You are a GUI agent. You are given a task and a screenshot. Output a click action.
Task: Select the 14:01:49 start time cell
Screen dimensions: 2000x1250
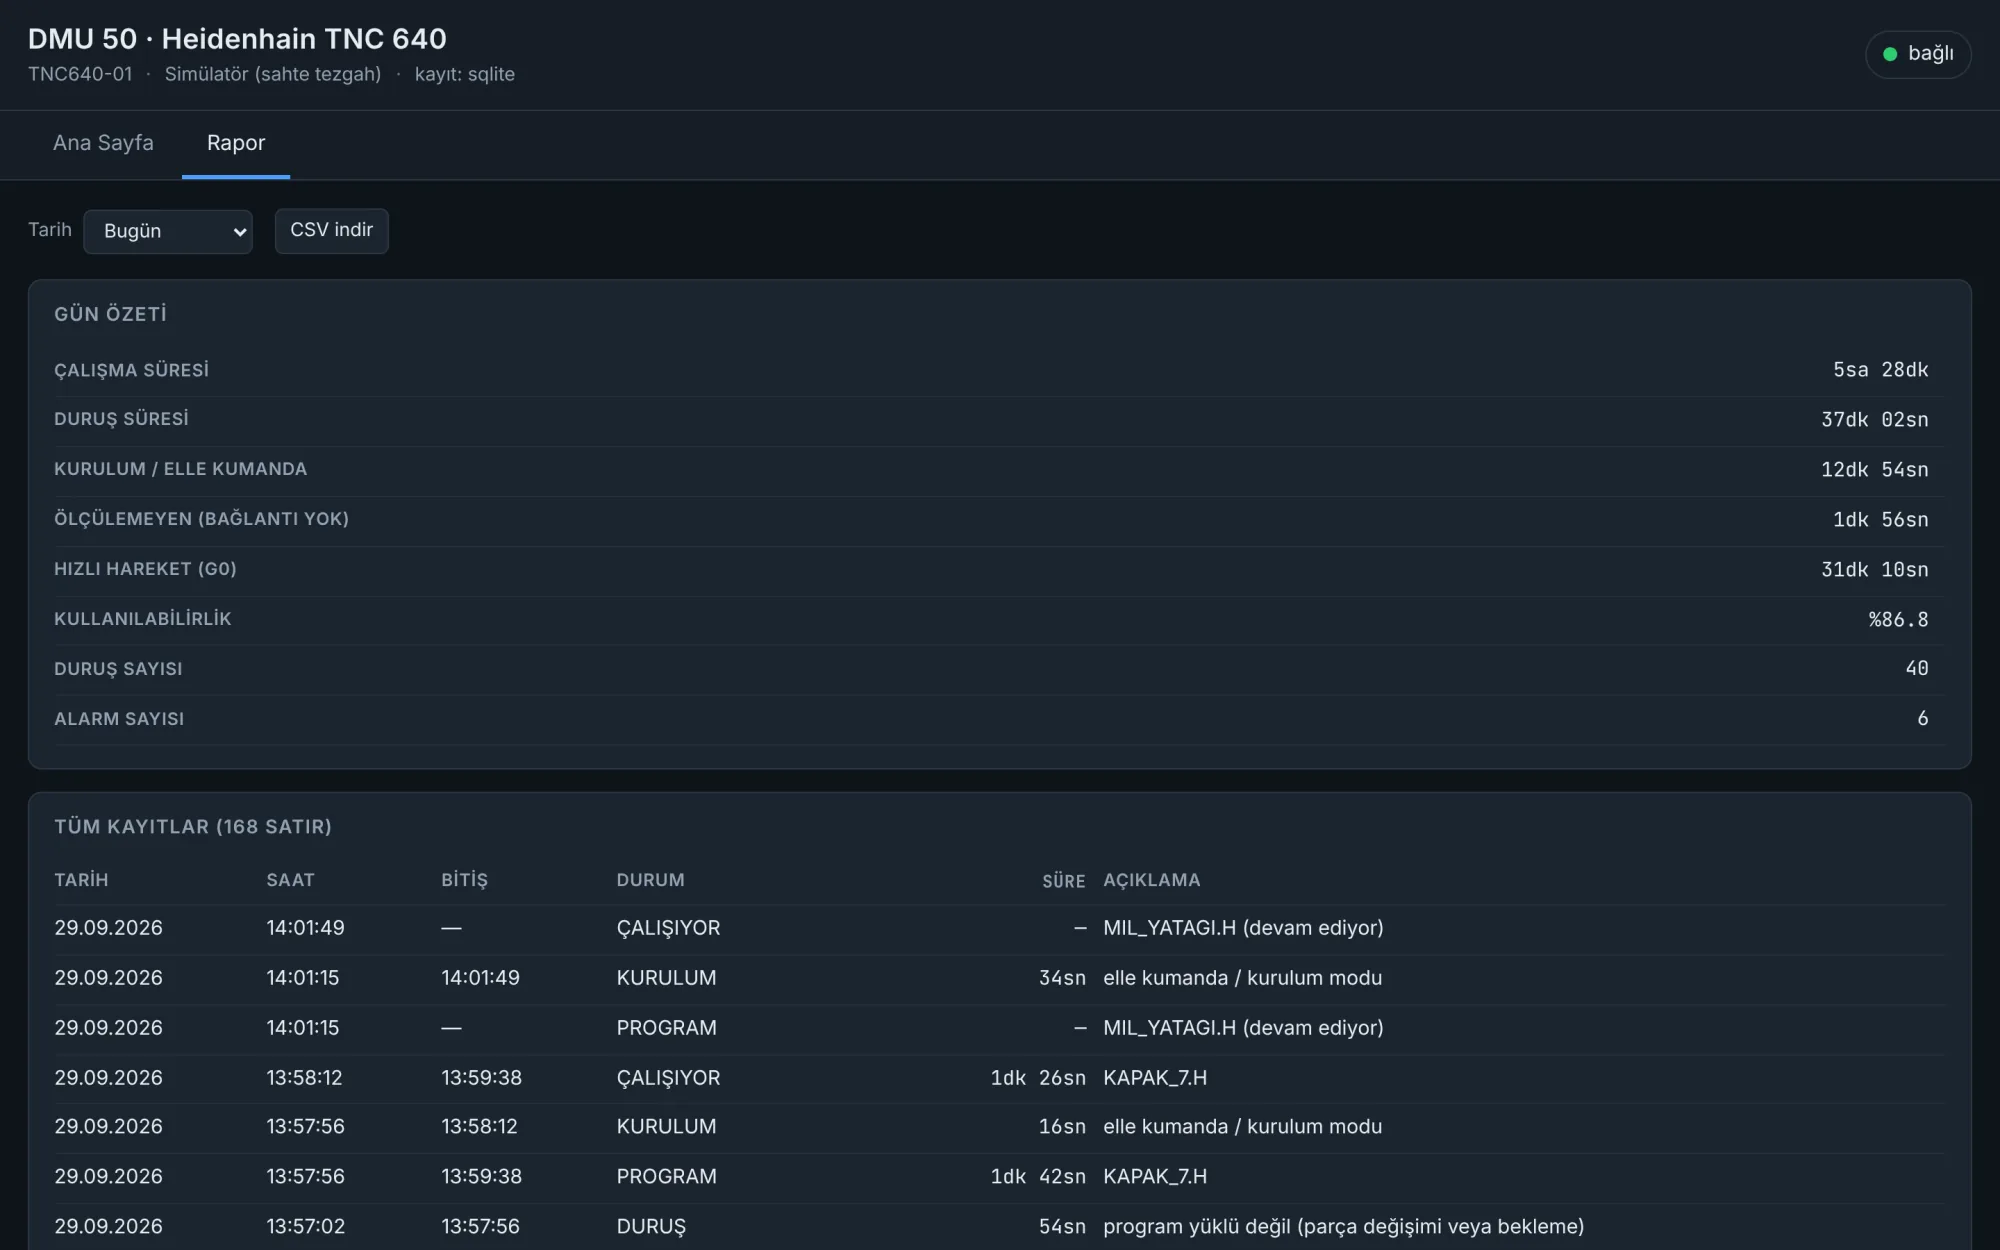[305, 928]
